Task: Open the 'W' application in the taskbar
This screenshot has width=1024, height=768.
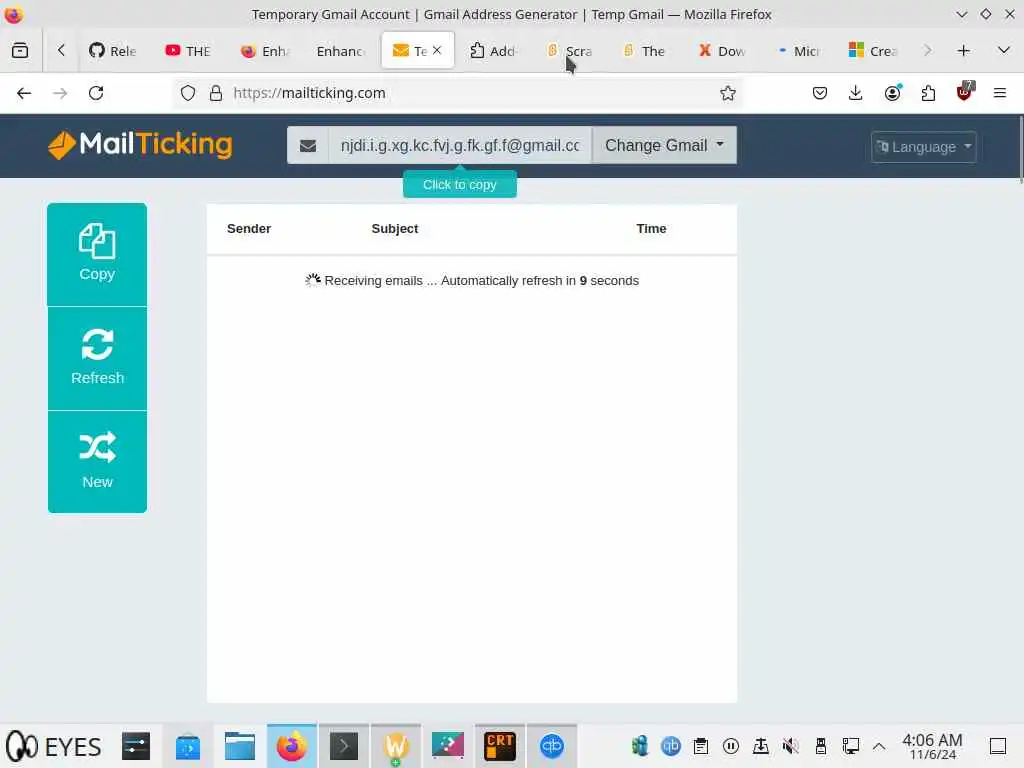Action: (x=396, y=746)
